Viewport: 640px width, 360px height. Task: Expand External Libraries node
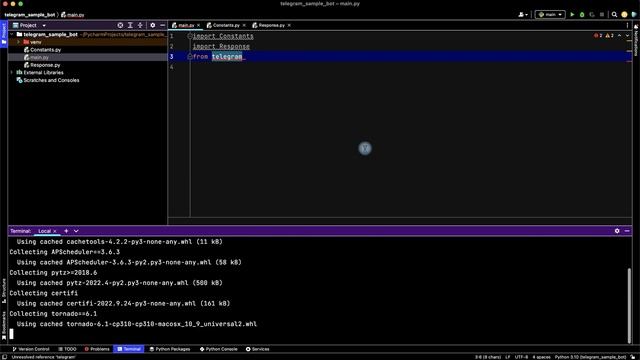[12, 73]
